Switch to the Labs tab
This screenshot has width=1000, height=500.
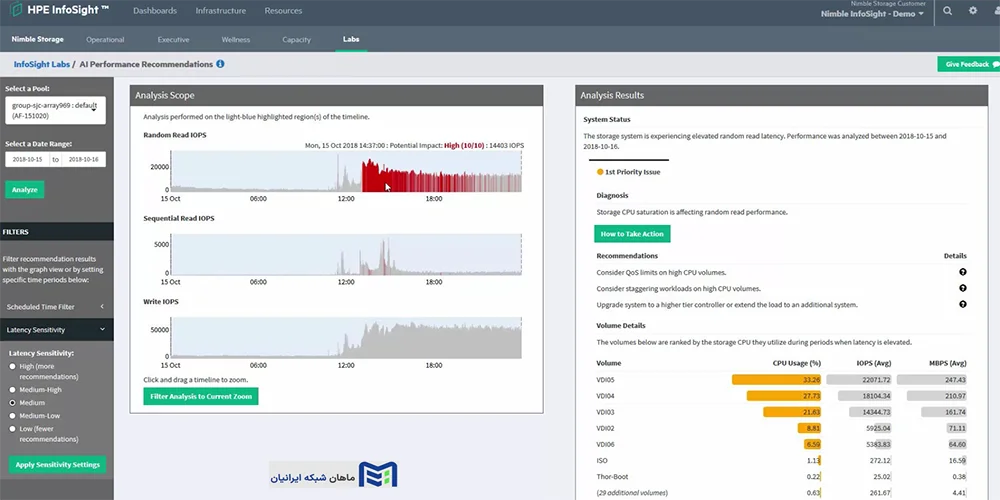[351, 40]
